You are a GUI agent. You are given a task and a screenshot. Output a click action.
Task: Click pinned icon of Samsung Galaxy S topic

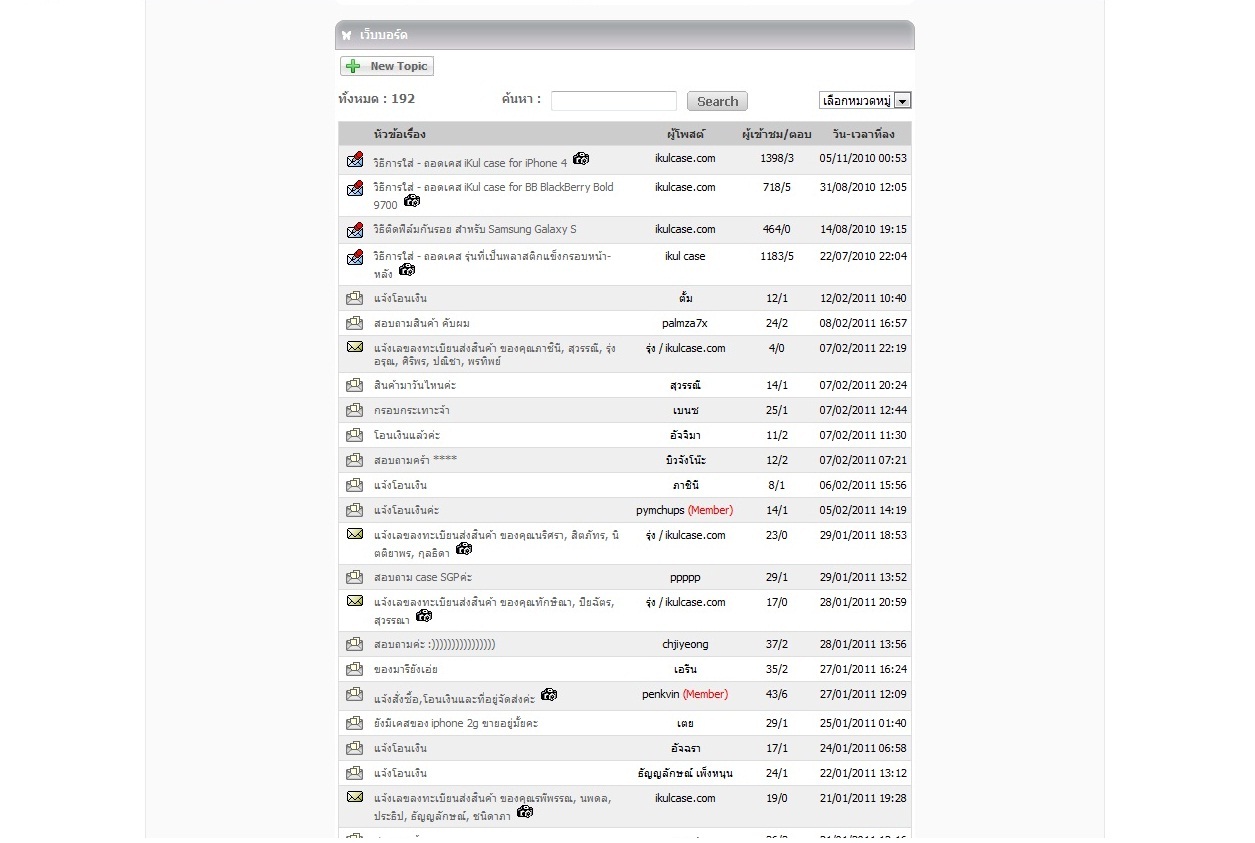[x=354, y=230]
